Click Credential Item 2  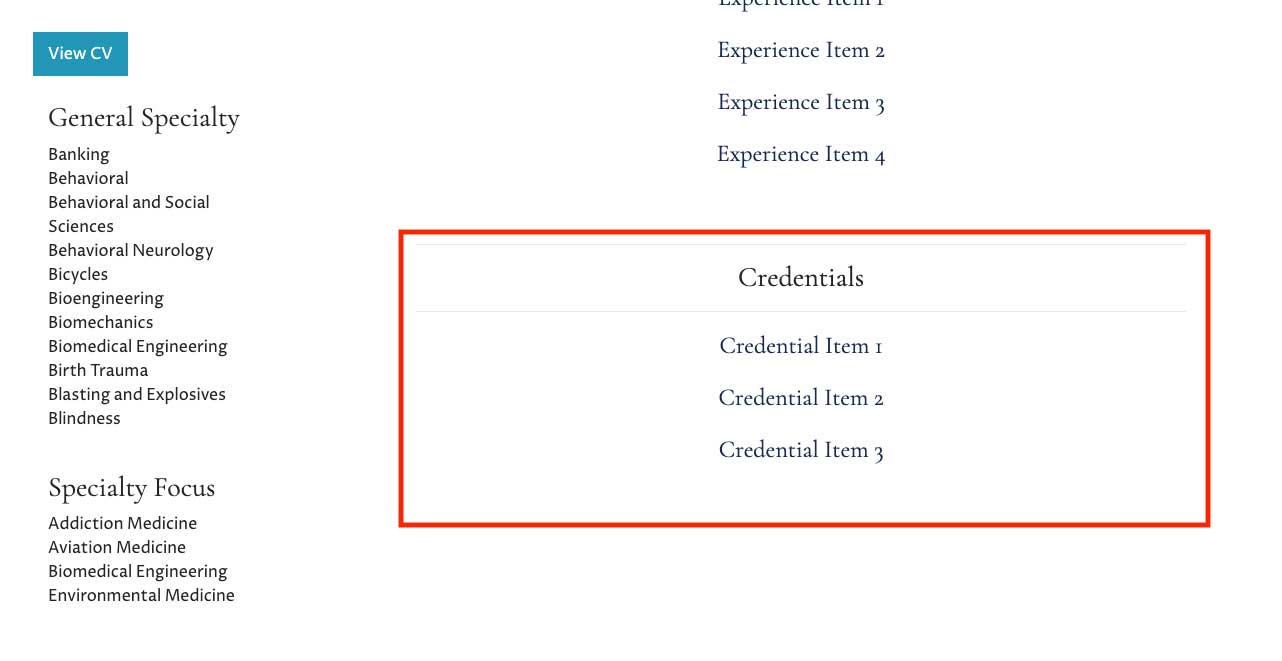tap(801, 398)
